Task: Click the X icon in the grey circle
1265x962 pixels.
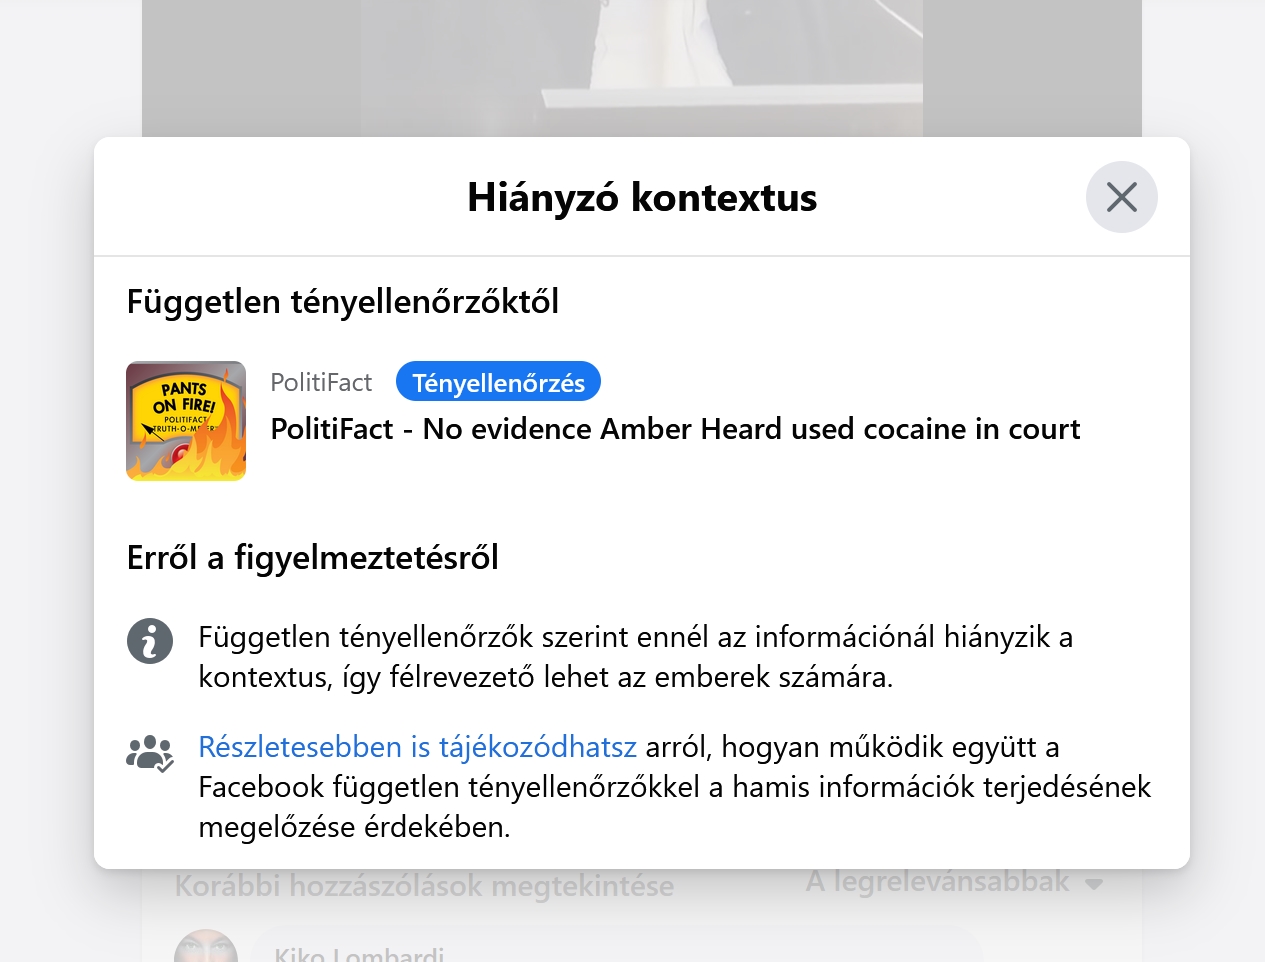Action: coord(1121,197)
